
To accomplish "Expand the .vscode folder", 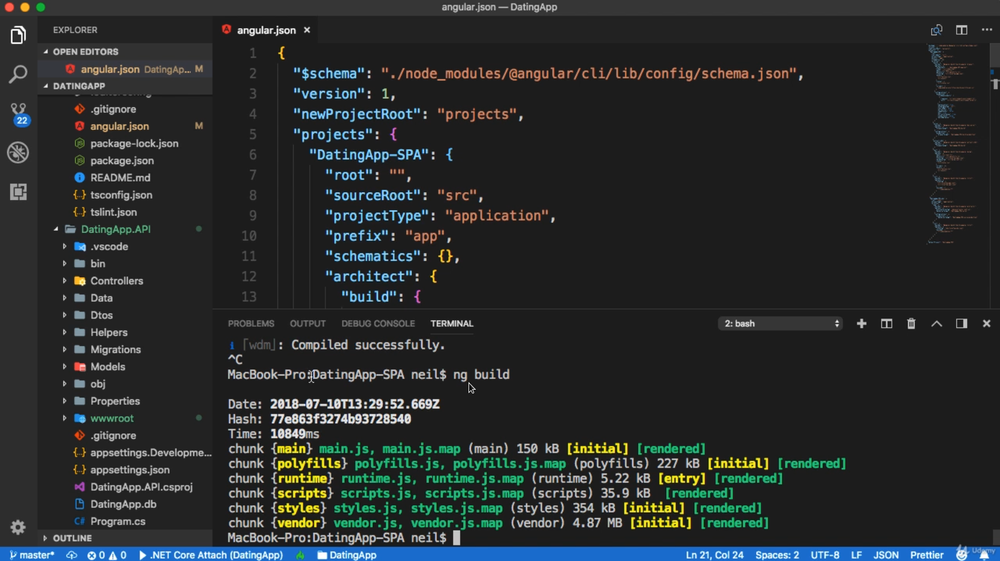I will click(x=125, y=247).
